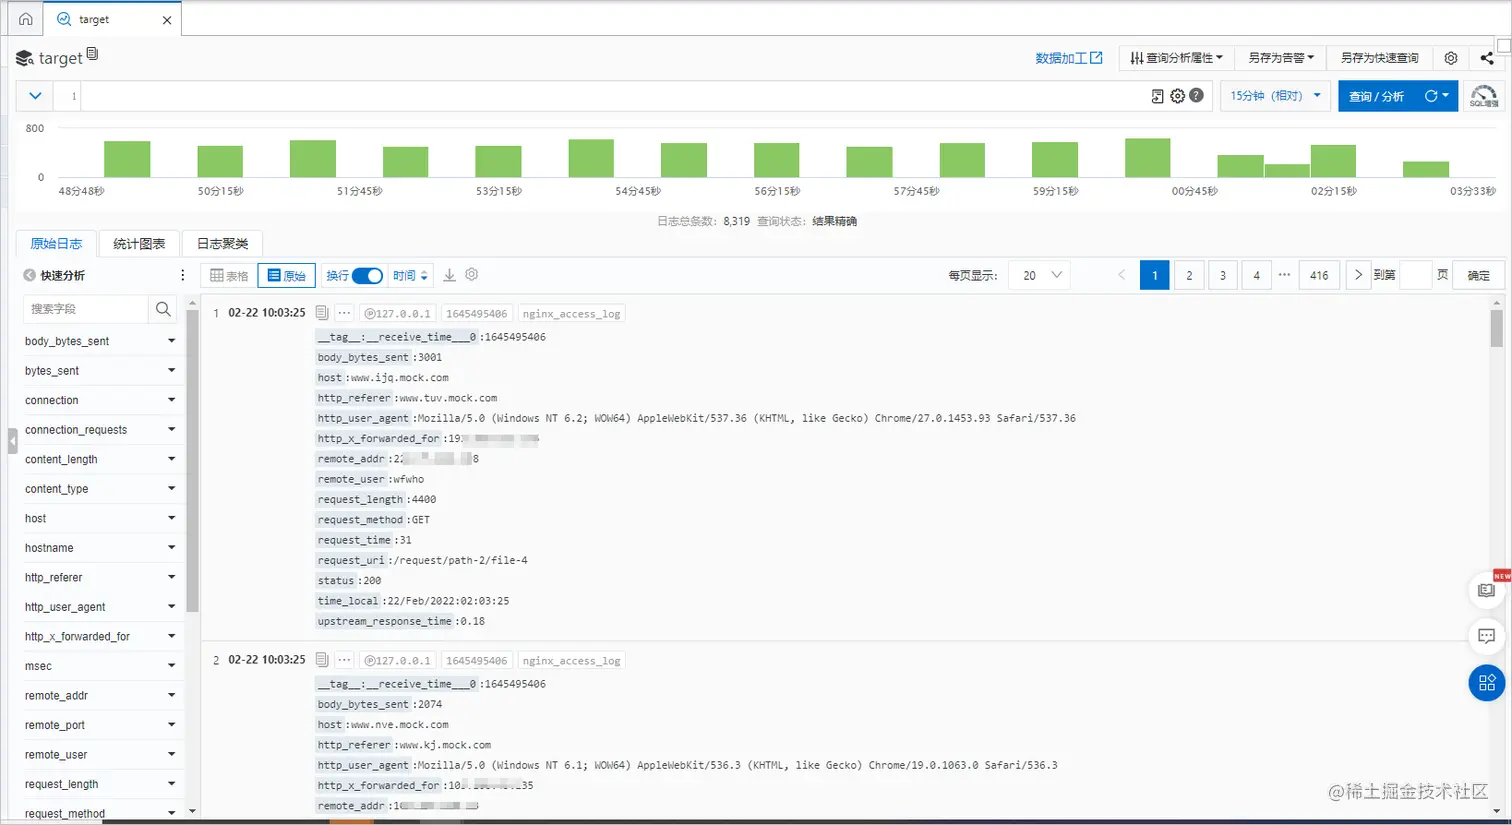1512x825 pixels.
Task: Open the 查询分析属性 dropdown
Action: click(x=1176, y=58)
